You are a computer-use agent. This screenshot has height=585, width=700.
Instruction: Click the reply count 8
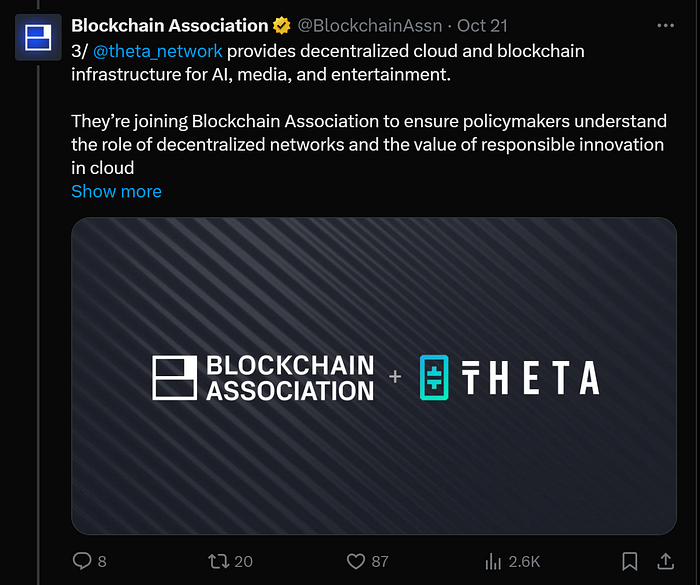[102, 562]
